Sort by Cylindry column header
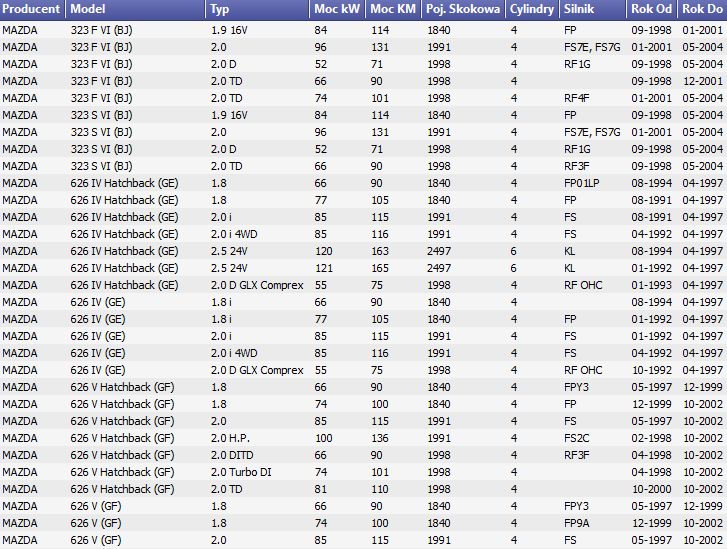Image resolution: width=727 pixels, height=549 pixels. tap(532, 9)
